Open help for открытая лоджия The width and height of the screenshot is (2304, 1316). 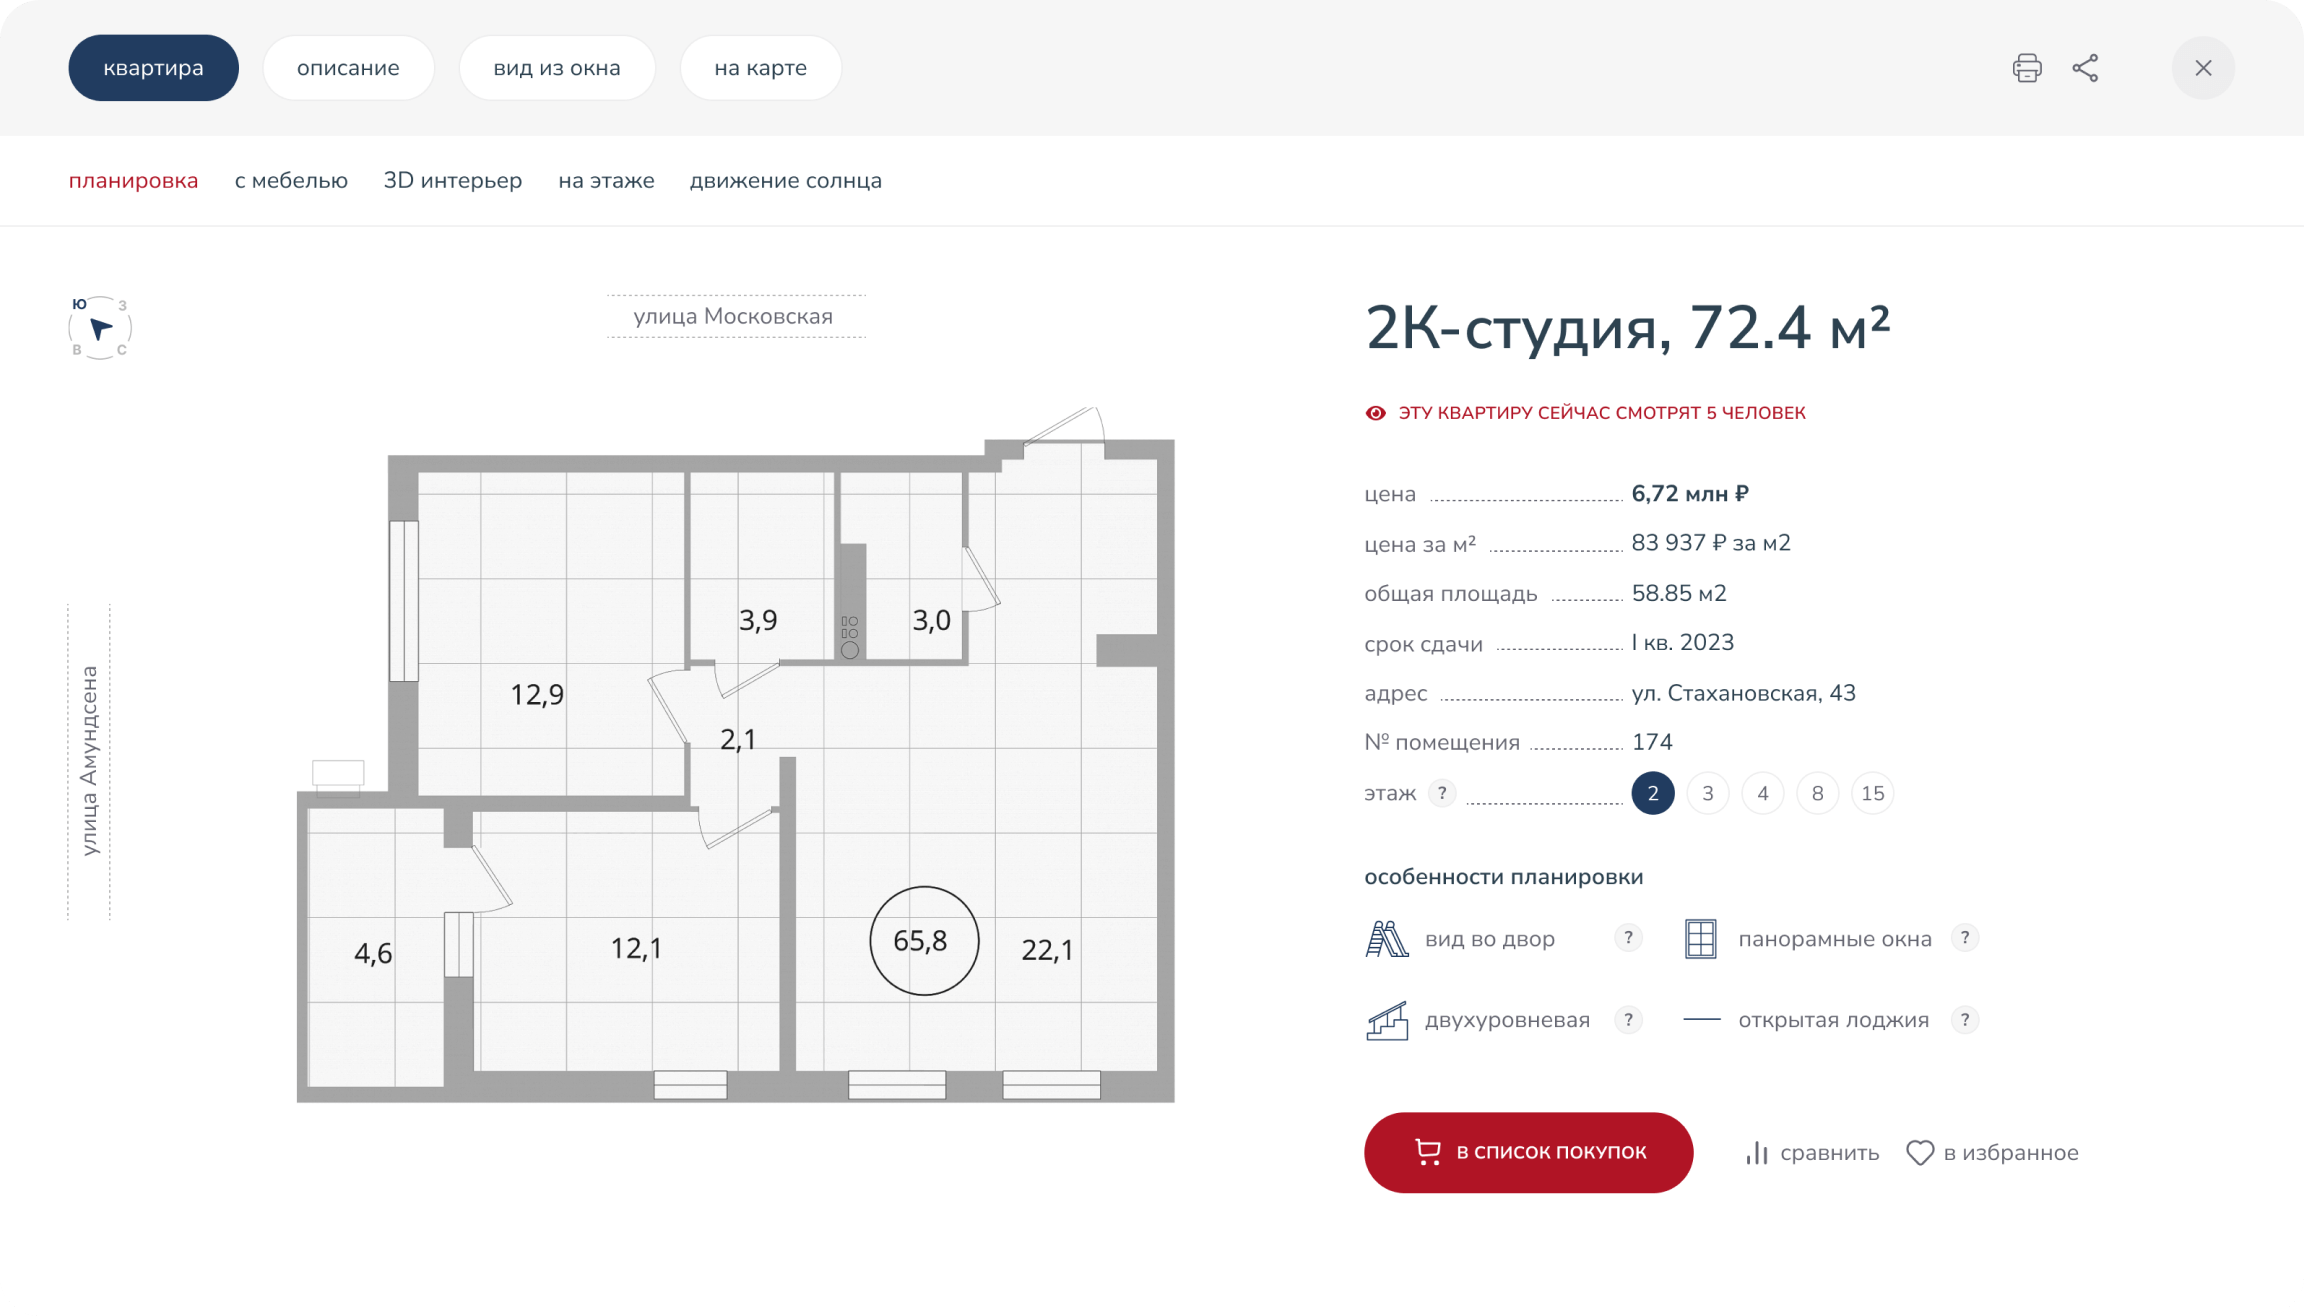pyautogui.click(x=1965, y=1020)
